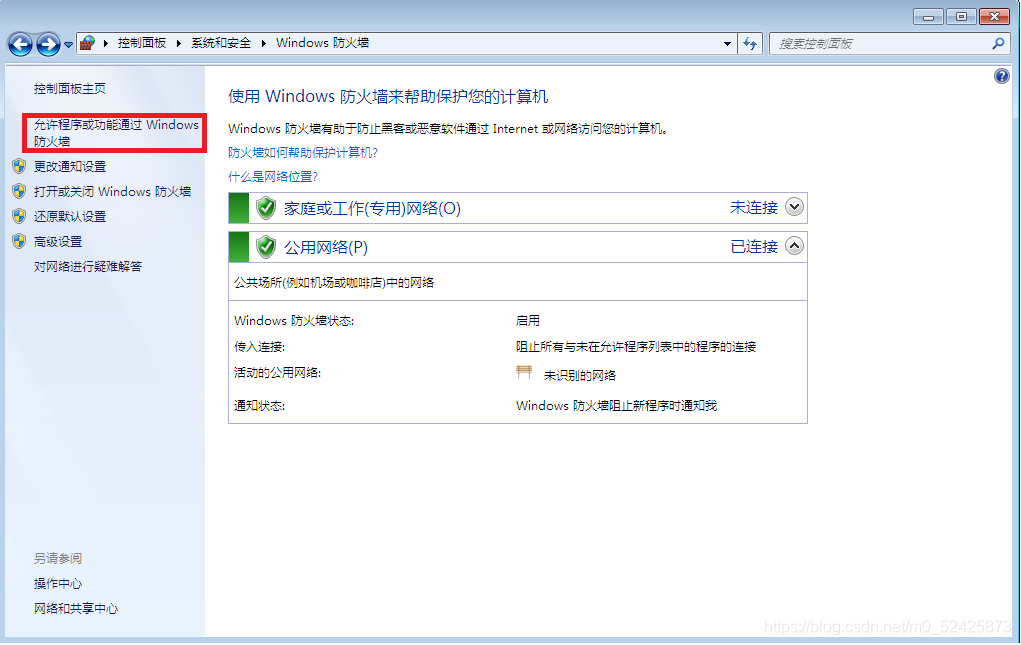1021x645 pixels.
Task: Click the 未识别的网络 text
Action: pos(580,376)
